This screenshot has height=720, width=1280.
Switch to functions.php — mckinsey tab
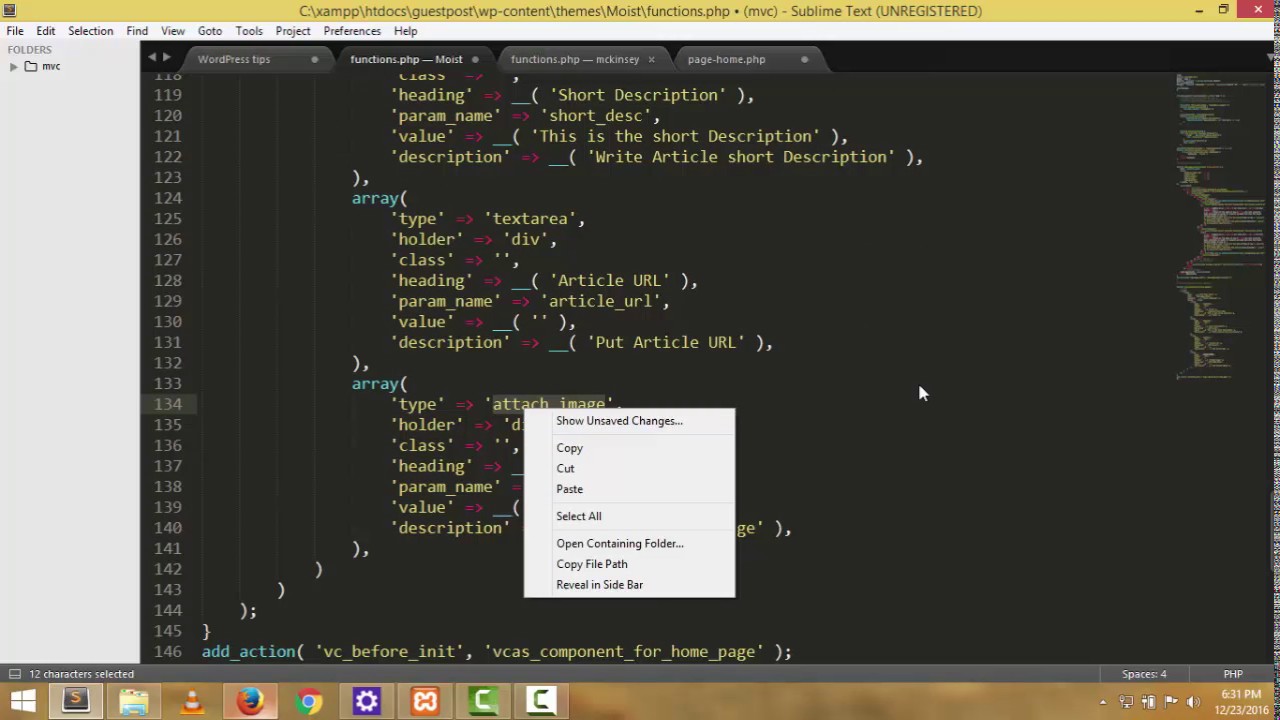coord(575,59)
